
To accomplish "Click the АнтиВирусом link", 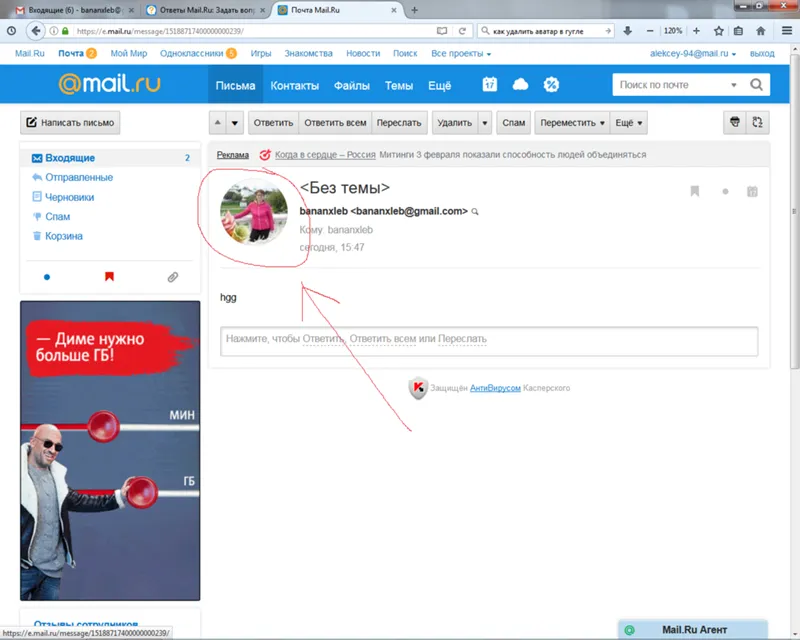I will point(495,388).
